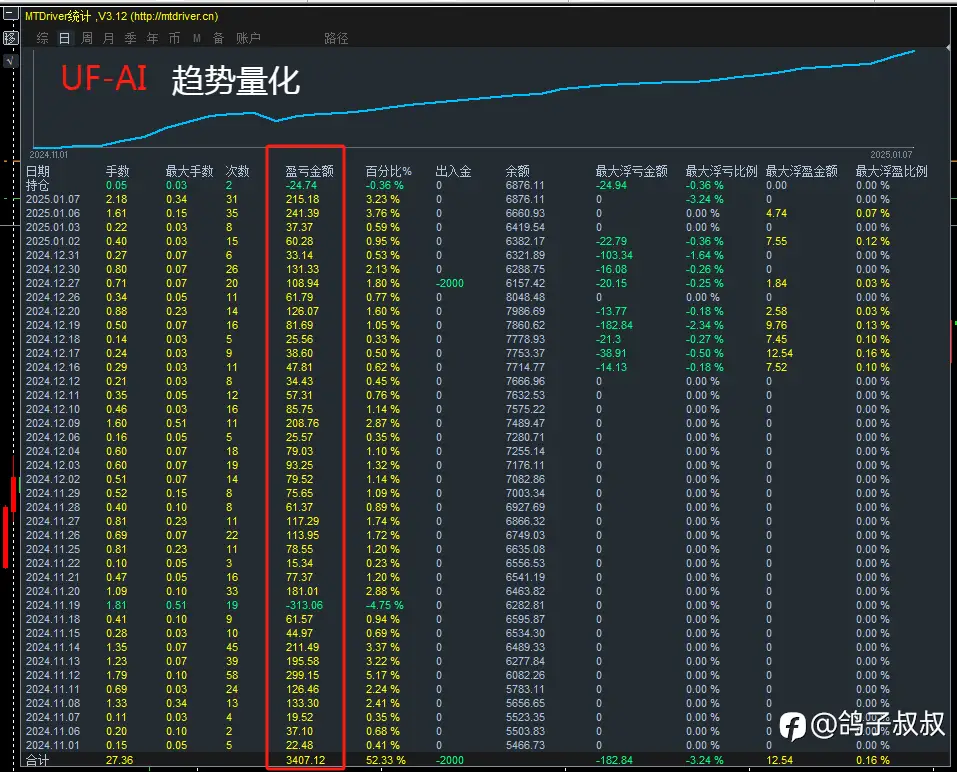Click the blue equity curve chart
This screenshot has height=772, width=957.
pos(475,101)
